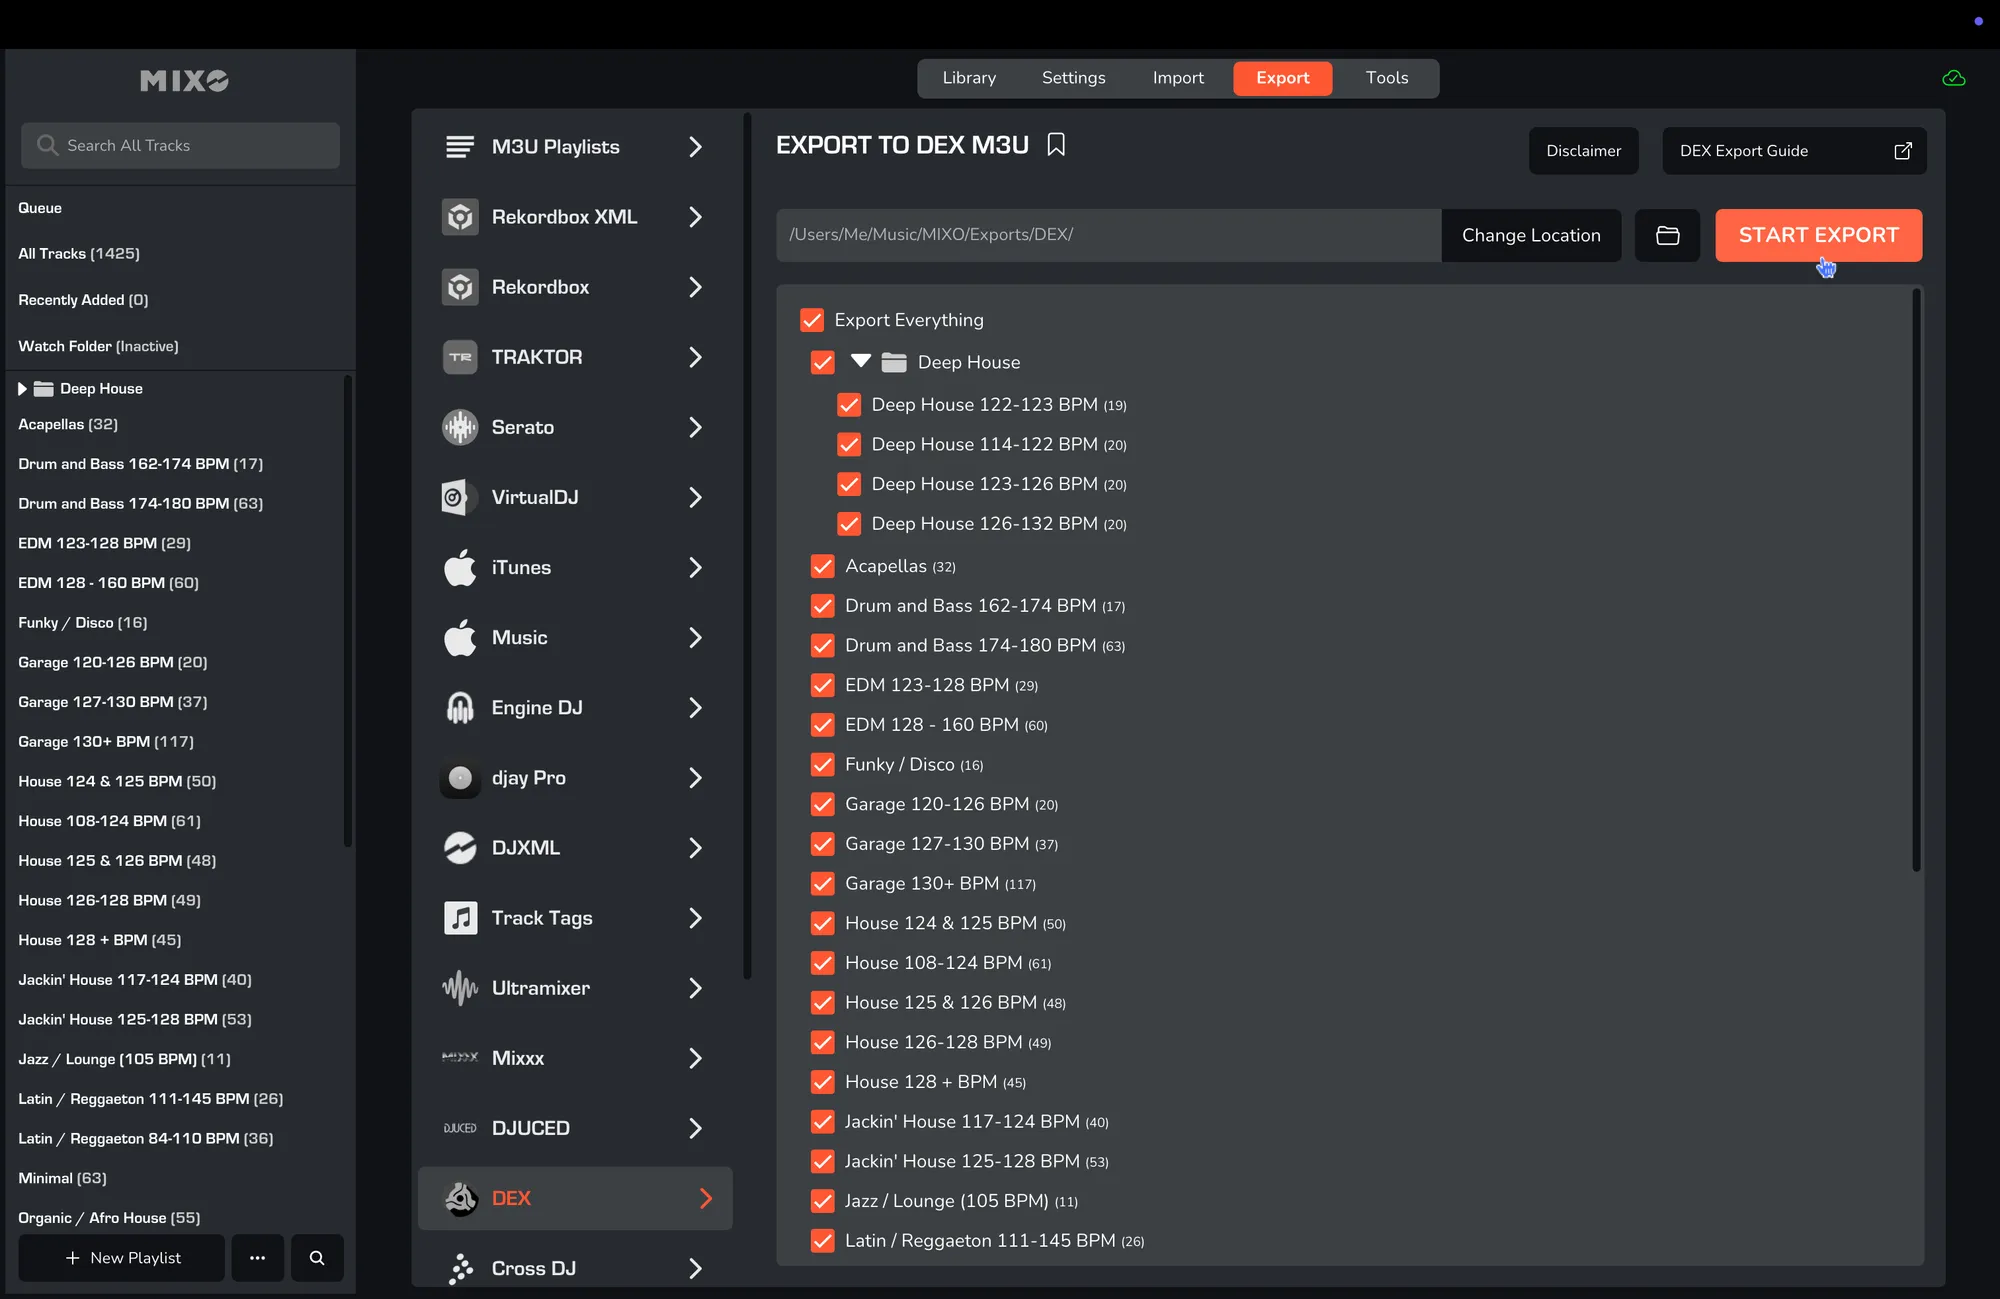Click the playlist search magnifier icon
The width and height of the screenshot is (2000, 1299).
[x=317, y=1258]
